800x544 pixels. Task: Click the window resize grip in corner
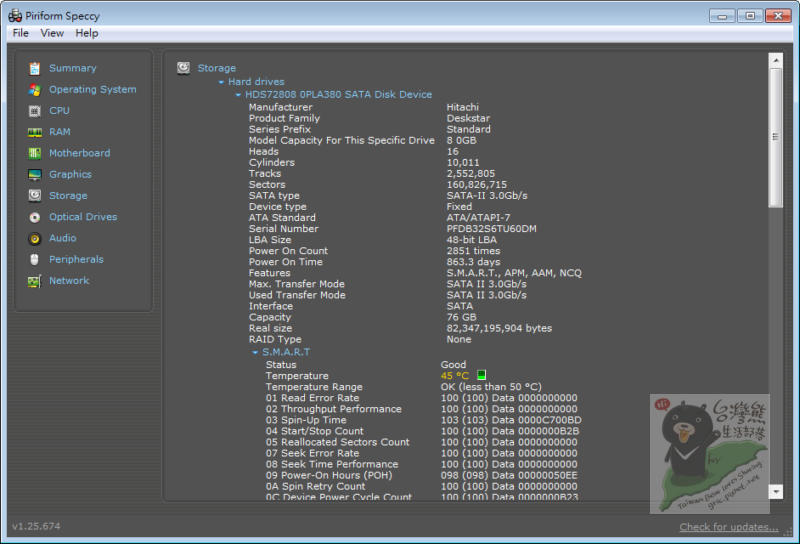click(x=788, y=532)
